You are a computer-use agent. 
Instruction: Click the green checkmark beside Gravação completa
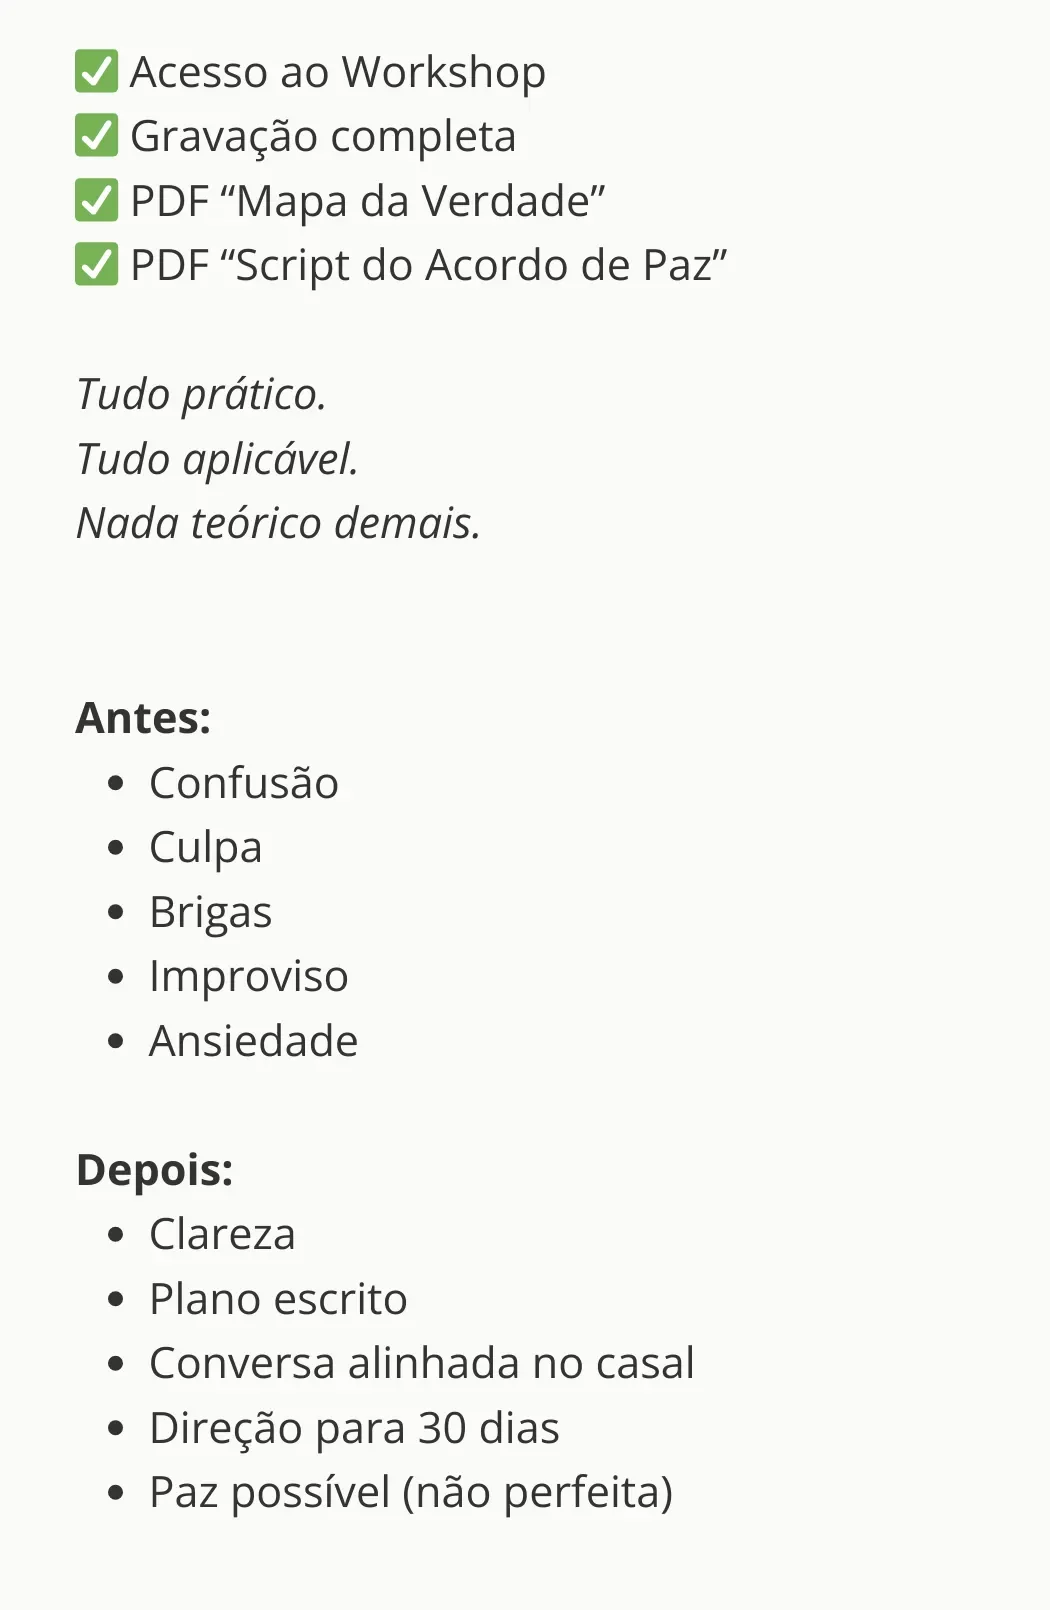[x=96, y=136]
